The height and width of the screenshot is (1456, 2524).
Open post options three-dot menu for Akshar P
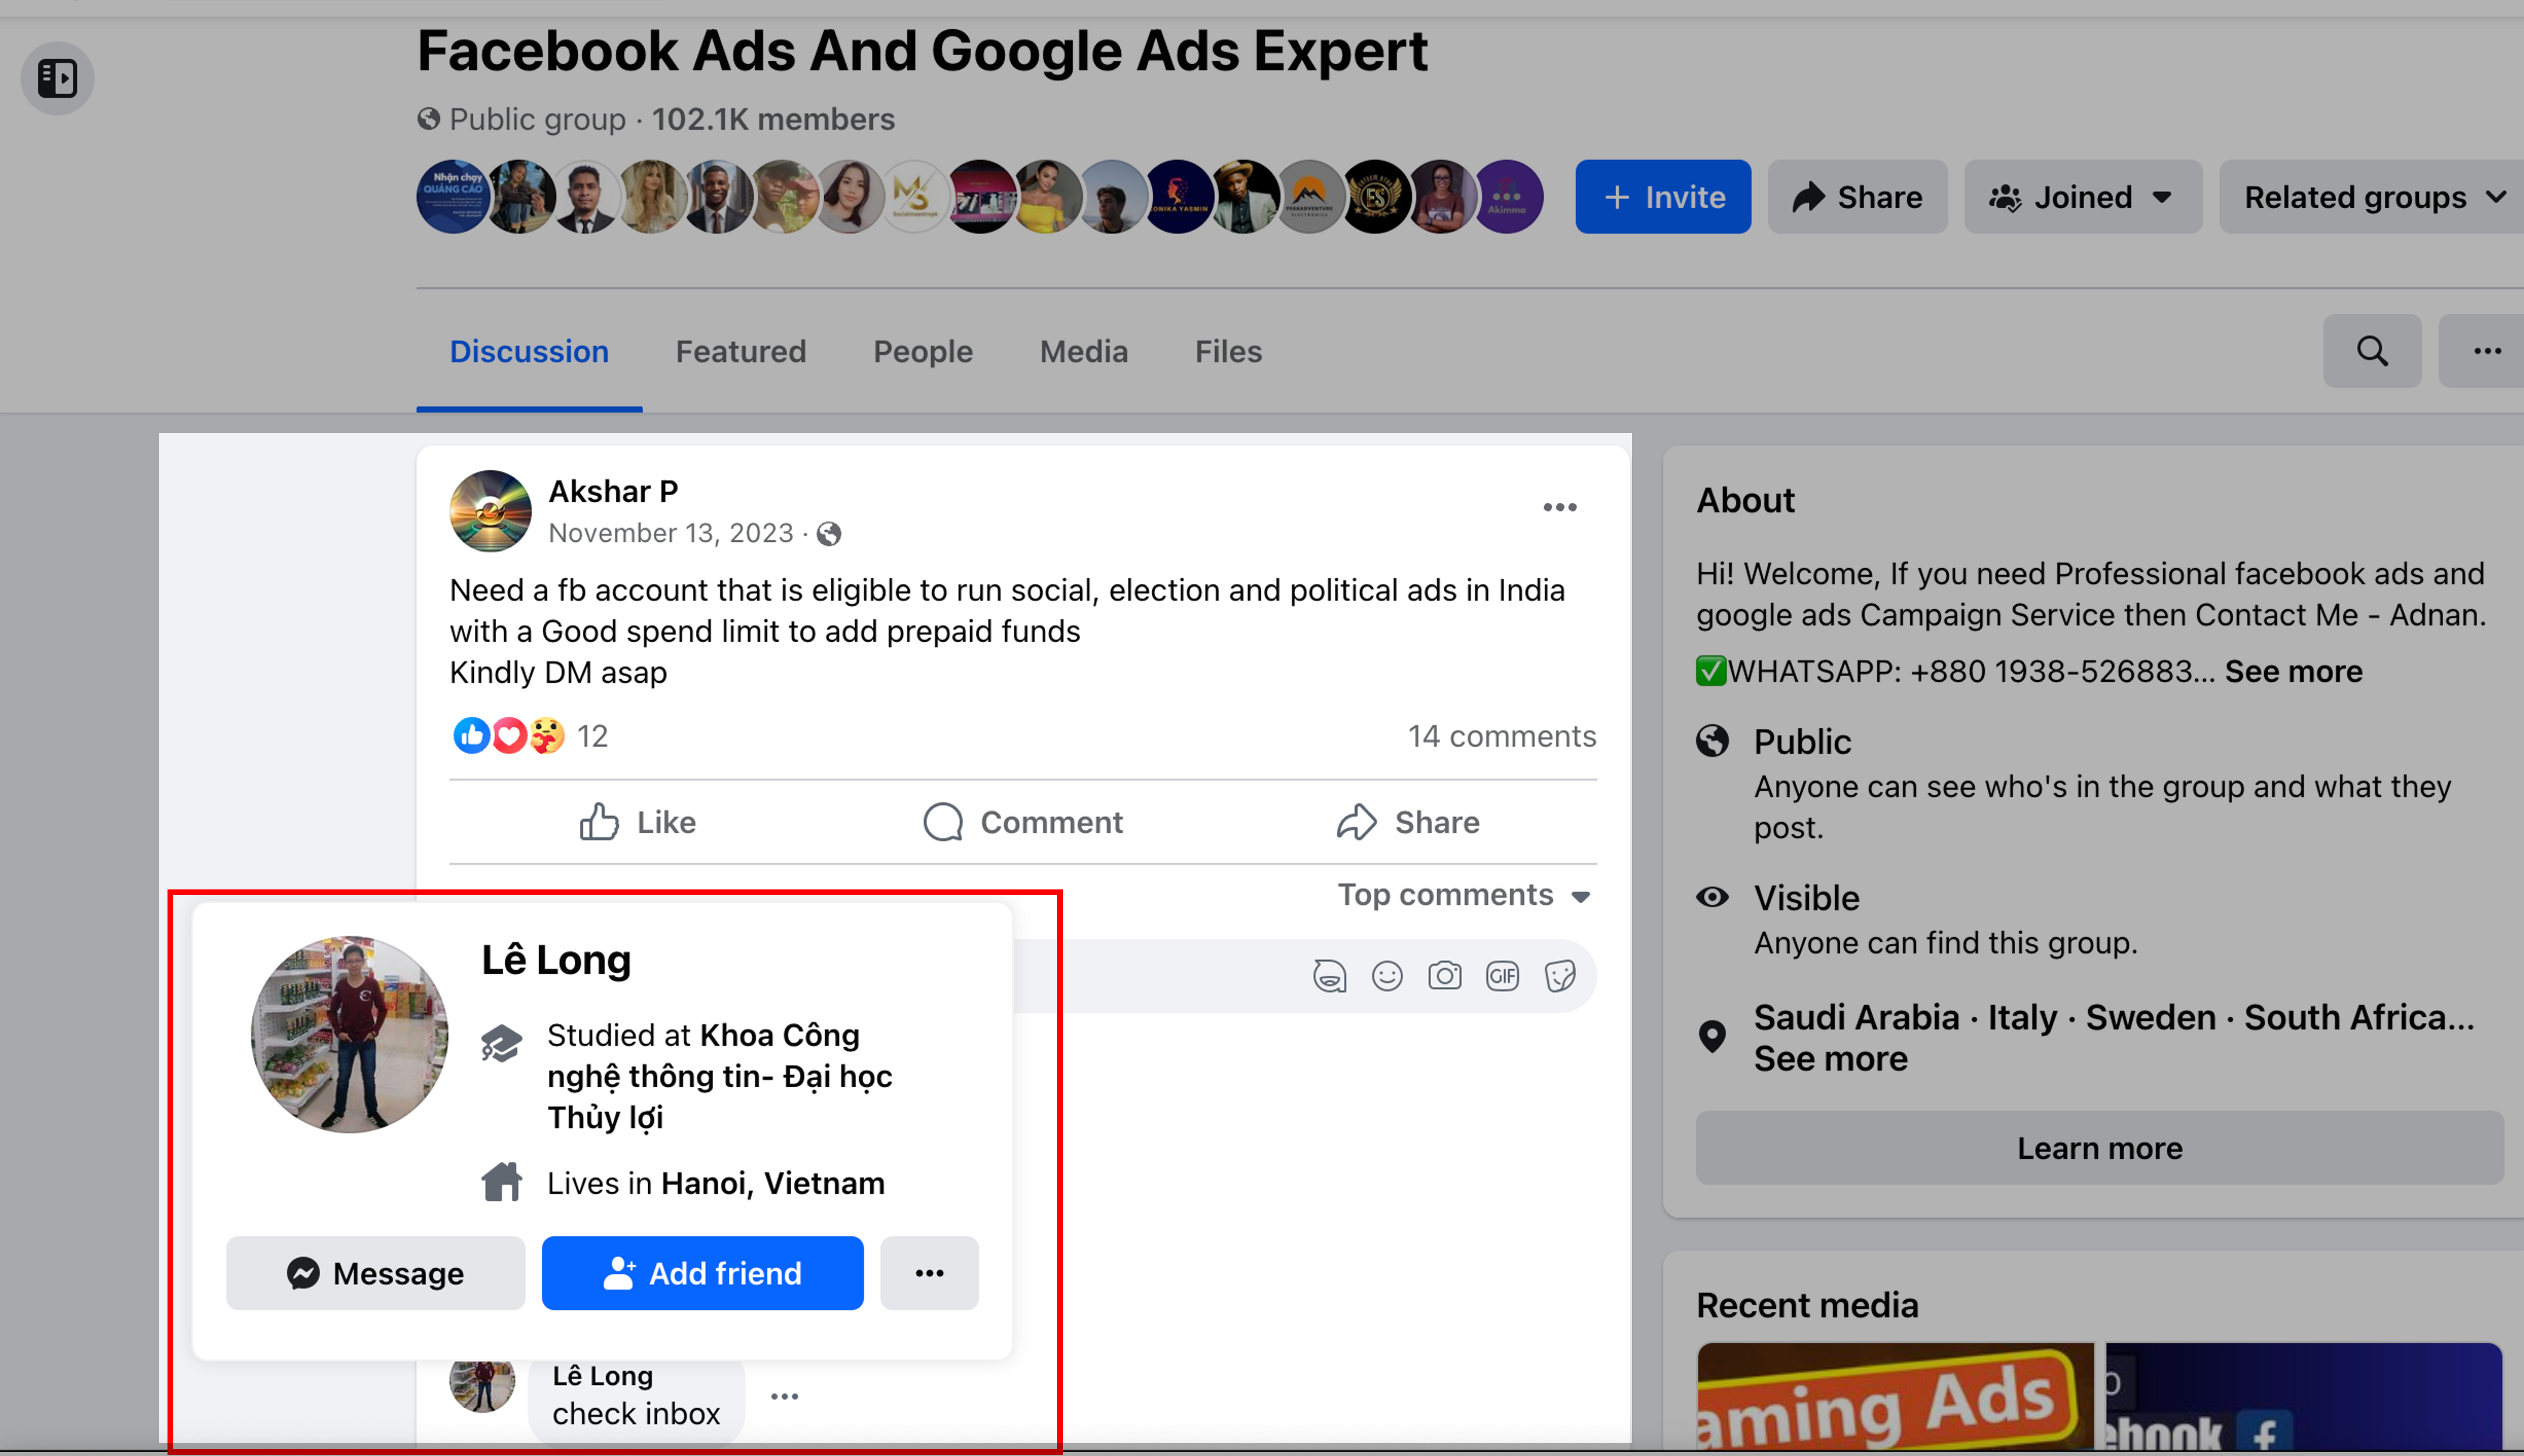1559,507
